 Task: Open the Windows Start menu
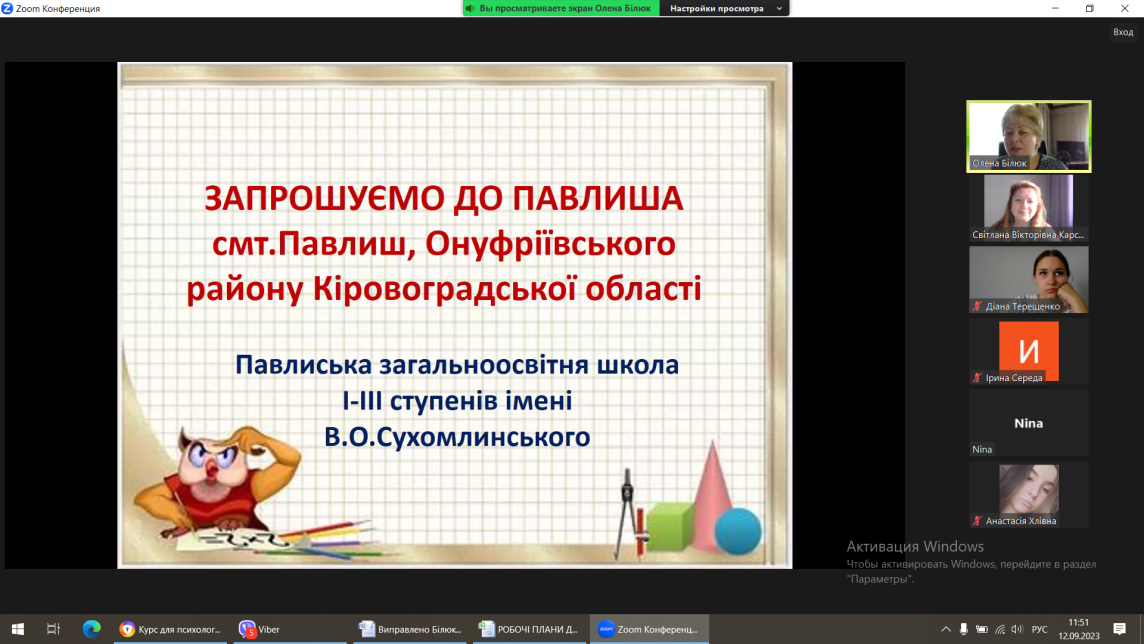click(17, 629)
